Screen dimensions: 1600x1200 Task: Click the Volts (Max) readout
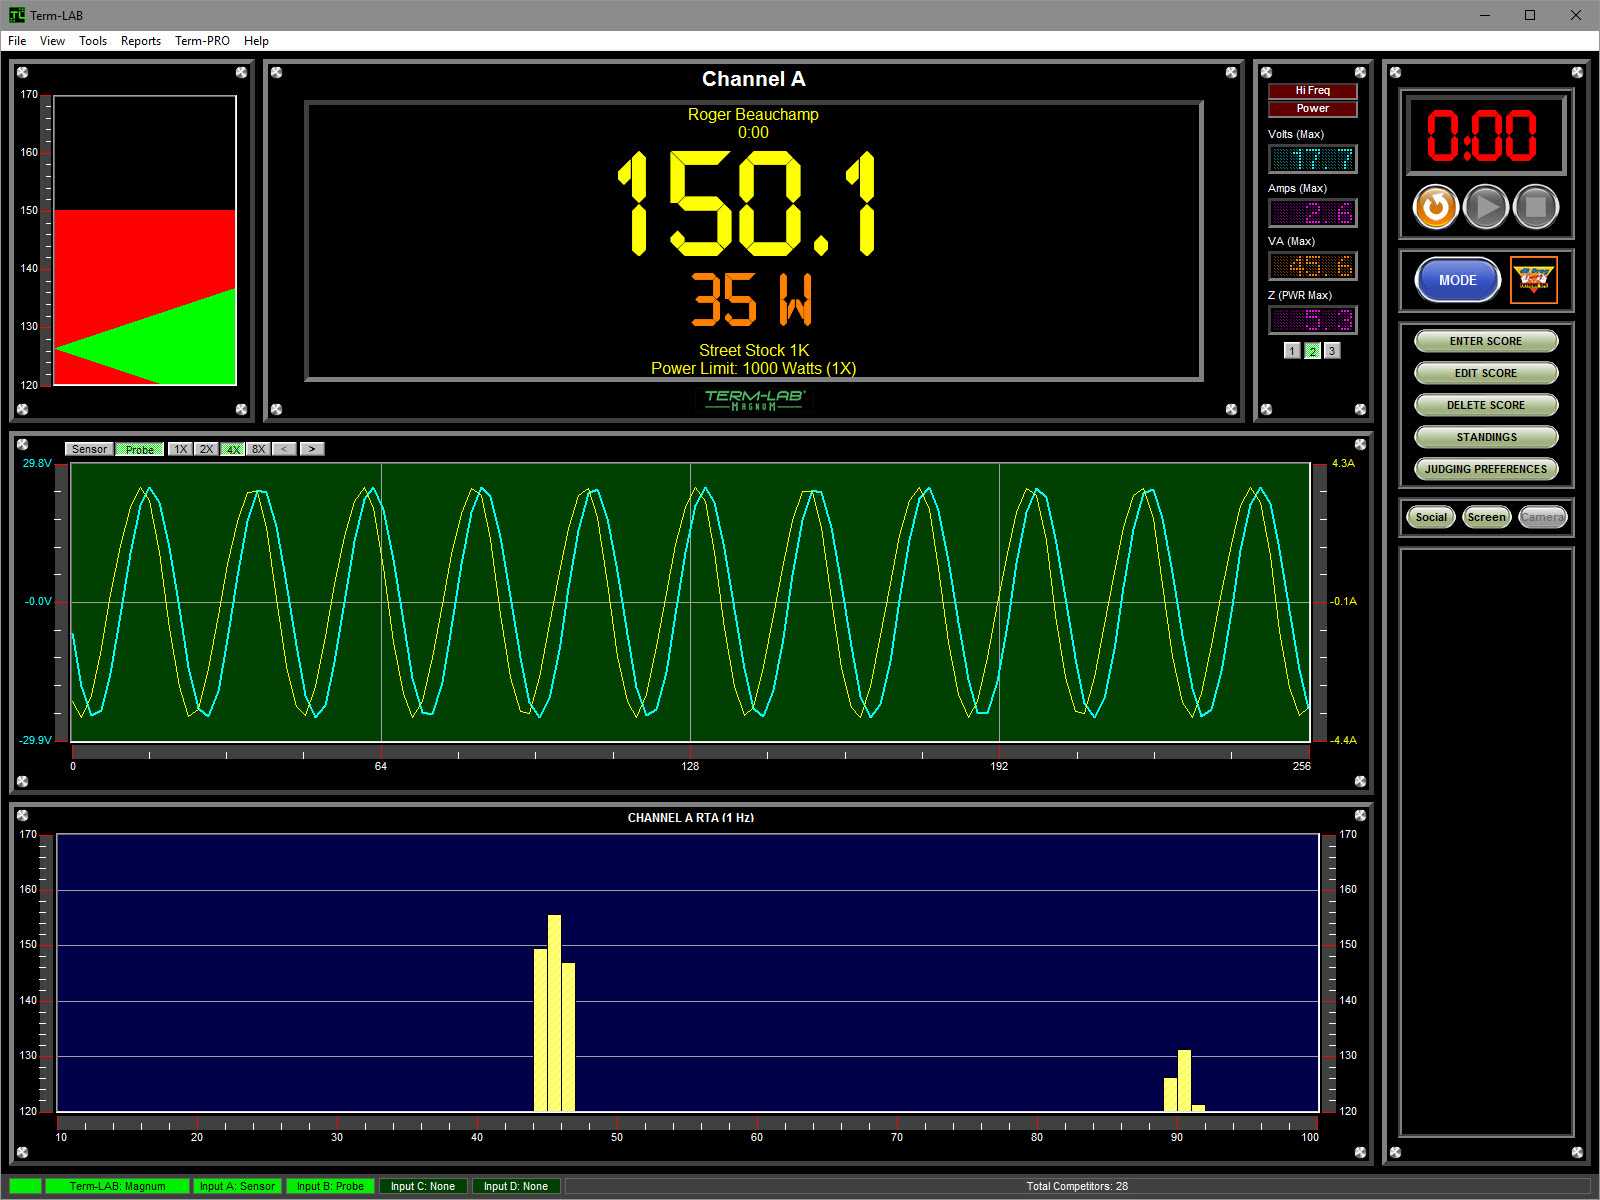tap(1313, 159)
